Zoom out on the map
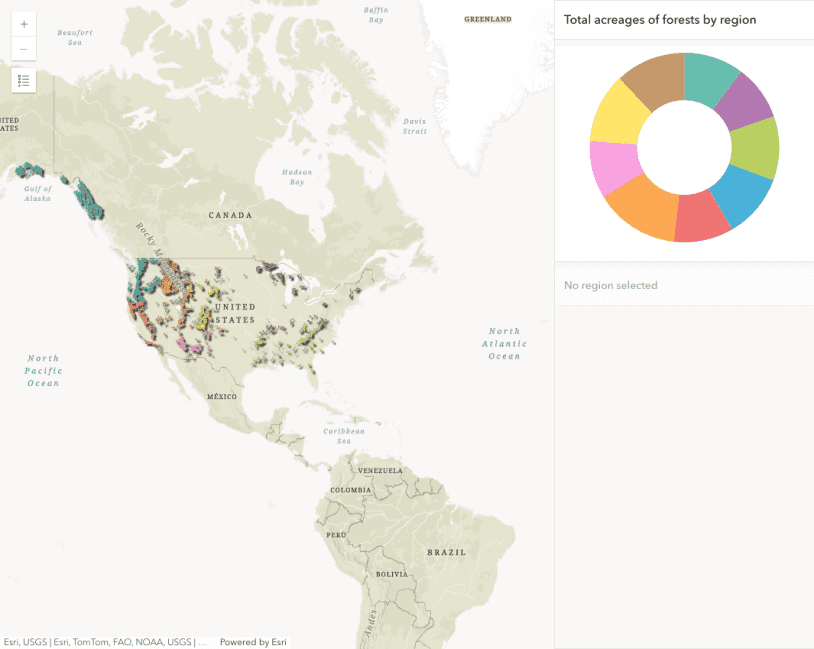814x649 pixels. pyautogui.click(x=24, y=49)
